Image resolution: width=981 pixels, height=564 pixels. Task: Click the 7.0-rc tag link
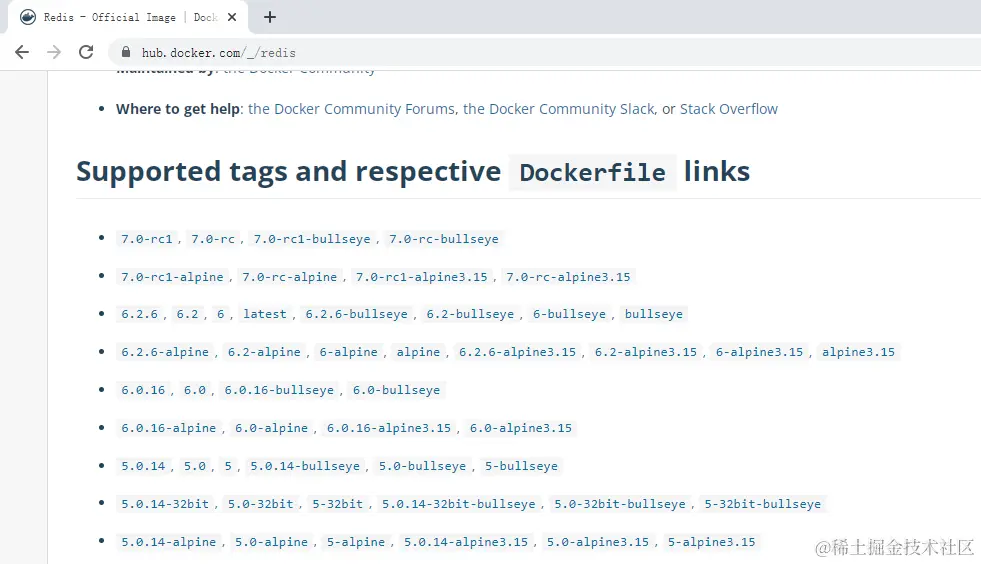click(x=213, y=239)
